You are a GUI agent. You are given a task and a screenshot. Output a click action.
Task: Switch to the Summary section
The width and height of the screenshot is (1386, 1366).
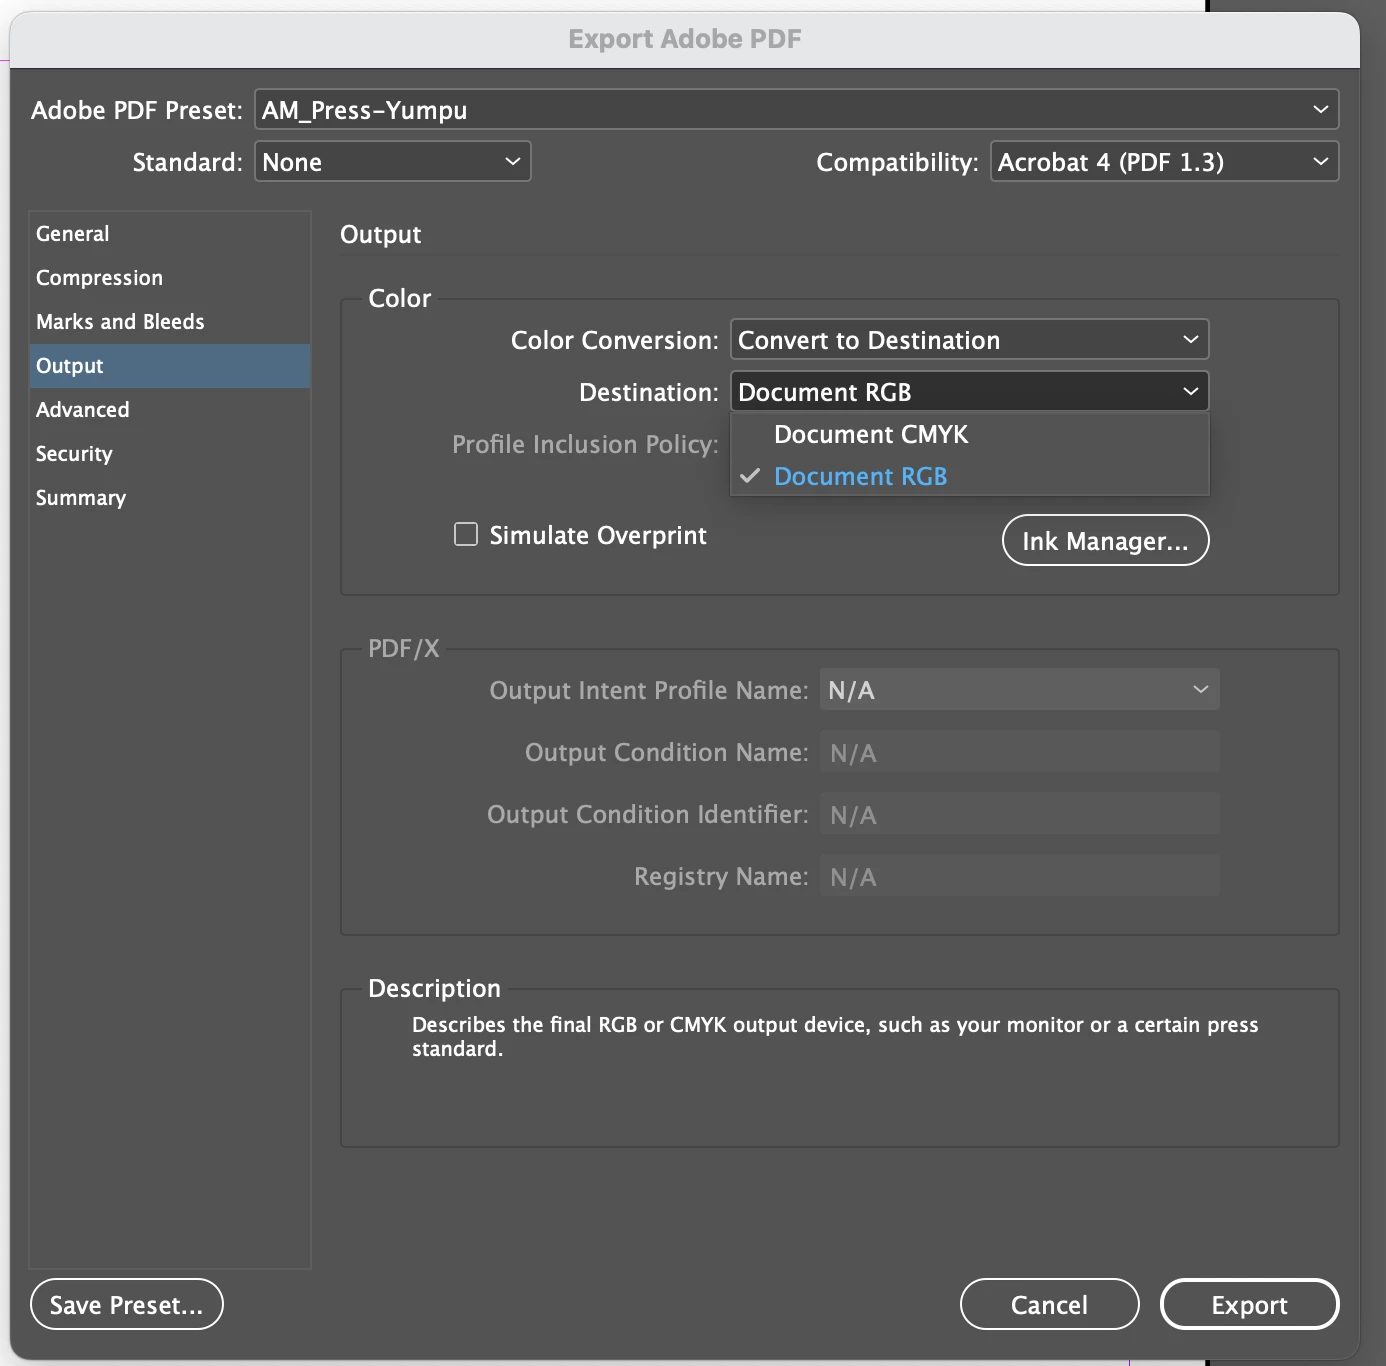click(x=170, y=498)
